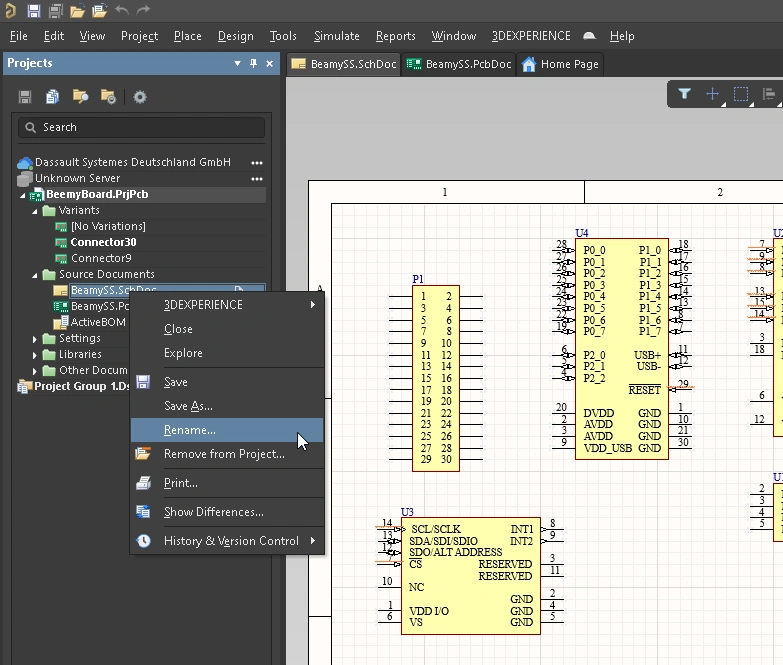
Task: Choose Print... from the context menu
Action: (x=227, y=483)
